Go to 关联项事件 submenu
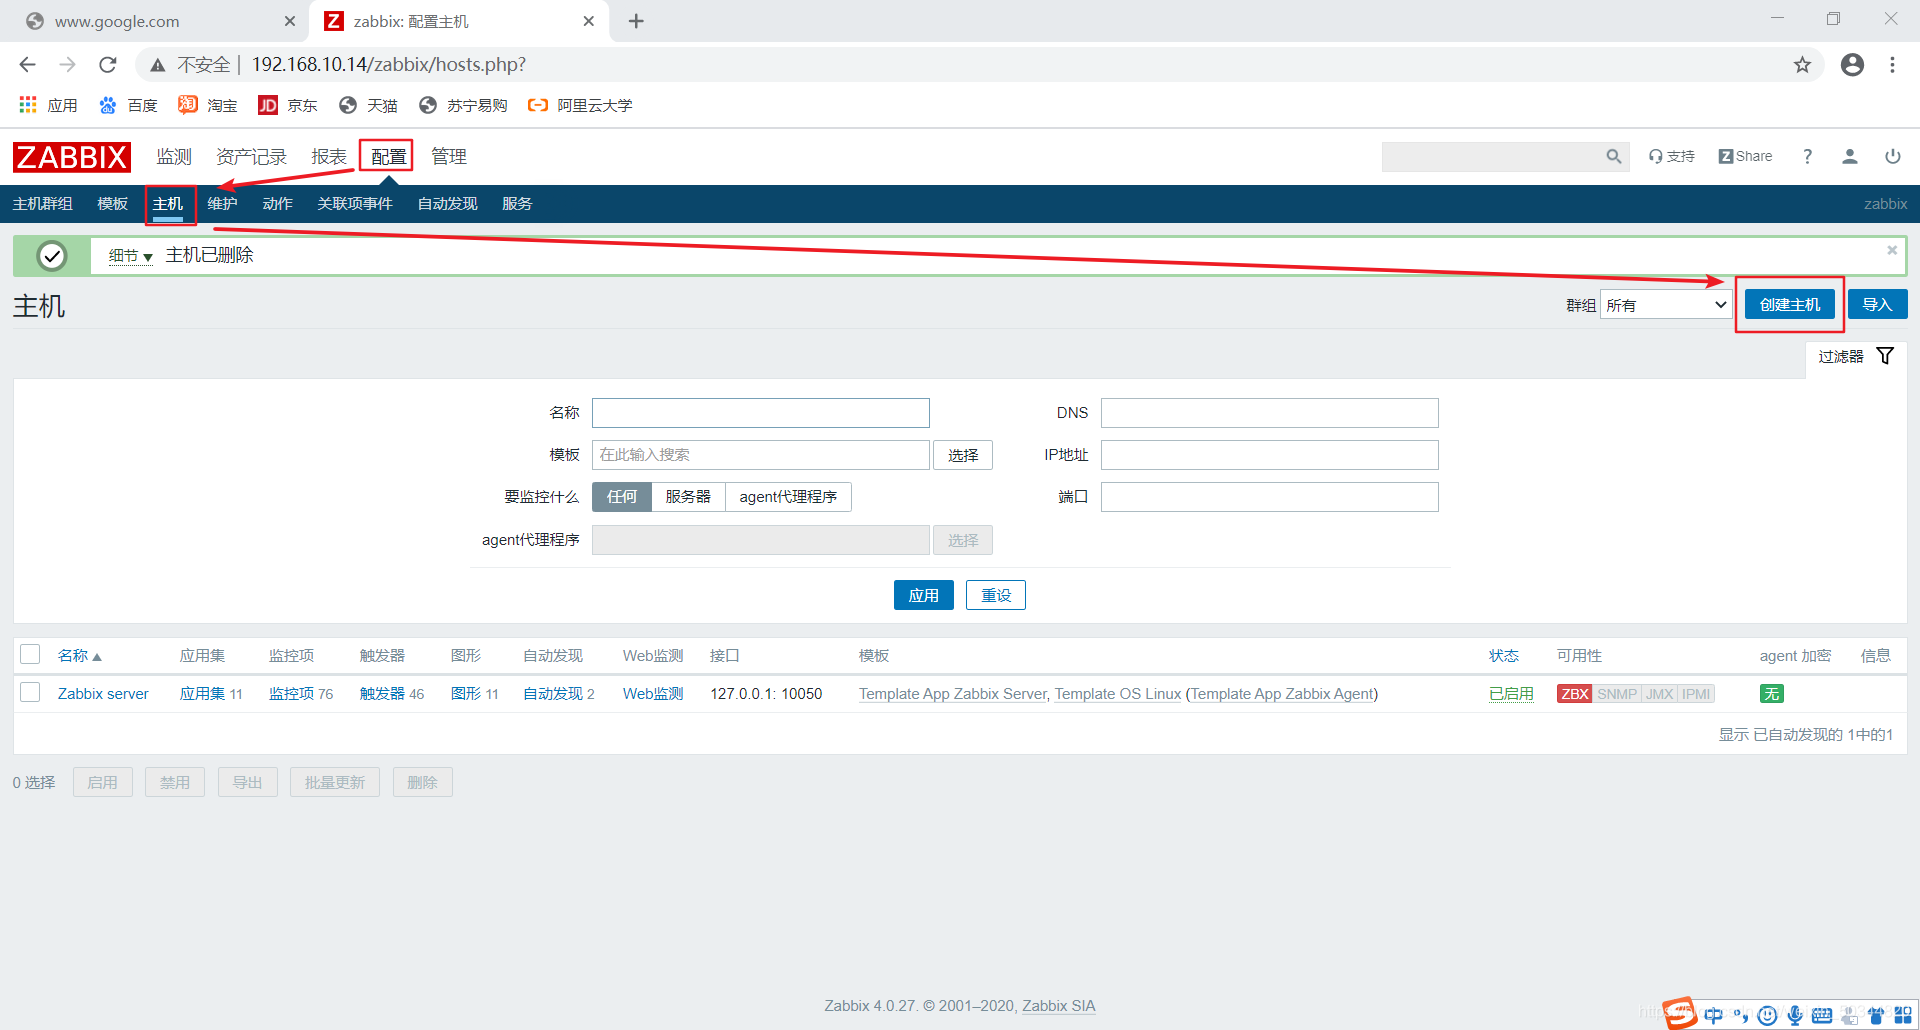Image resolution: width=1920 pixels, height=1030 pixels. coord(355,204)
